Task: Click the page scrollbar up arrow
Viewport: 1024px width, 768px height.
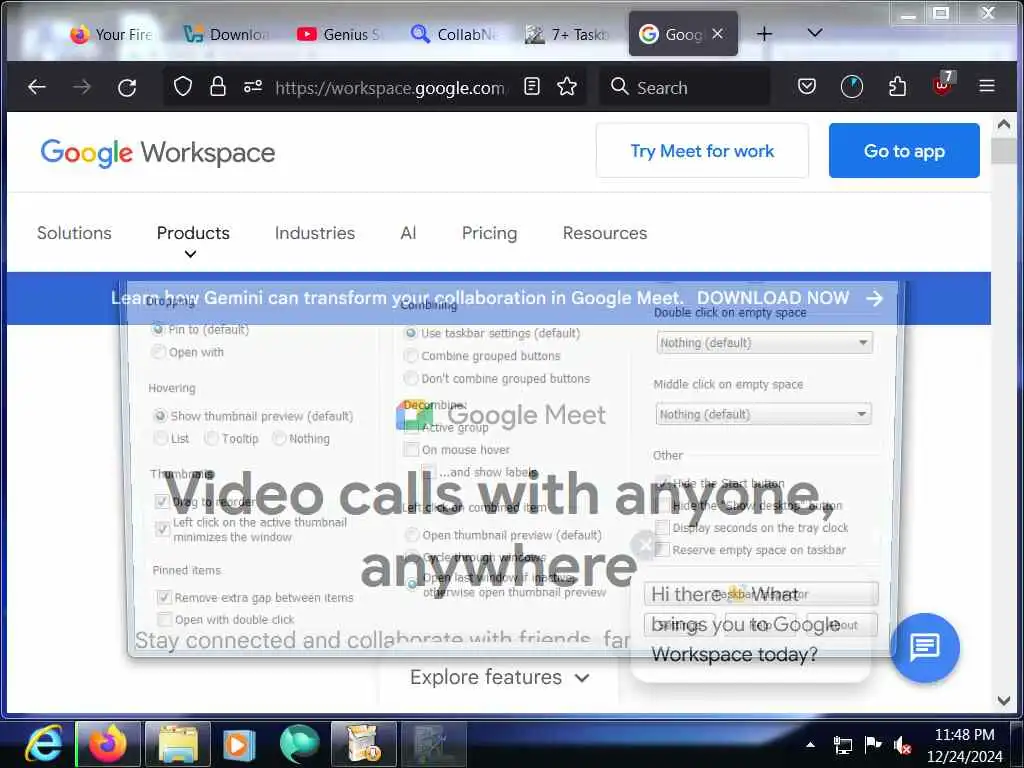Action: tap(1004, 123)
